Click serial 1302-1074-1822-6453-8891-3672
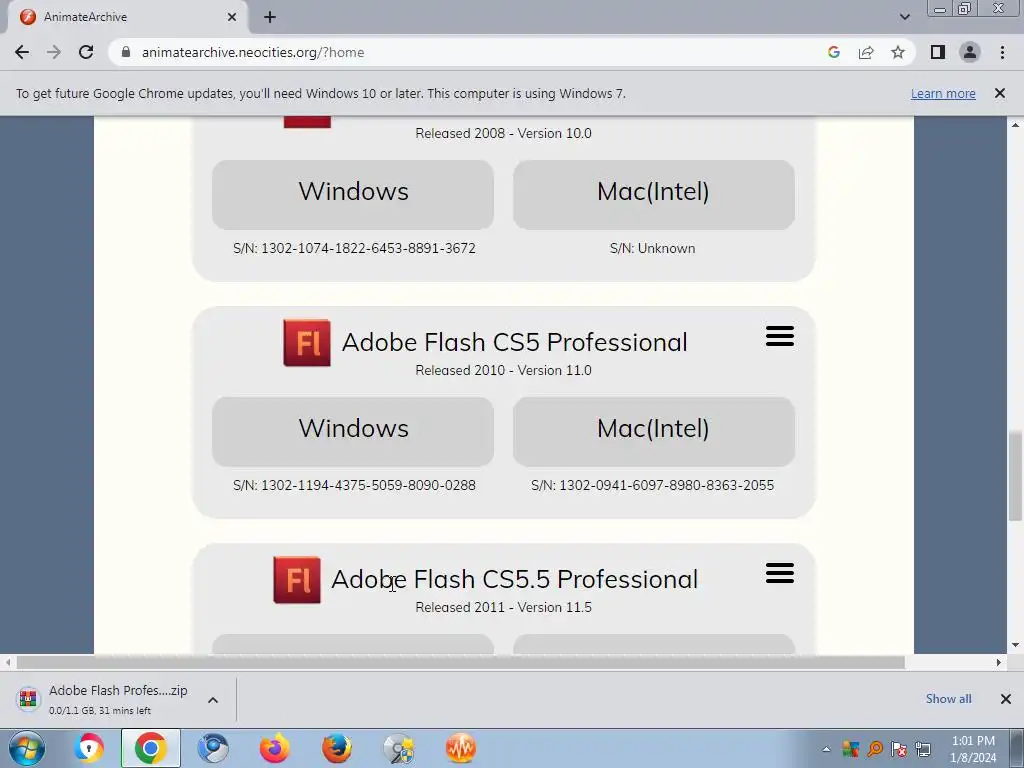This screenshot has height=768, width=1024. tap(368, 248)
